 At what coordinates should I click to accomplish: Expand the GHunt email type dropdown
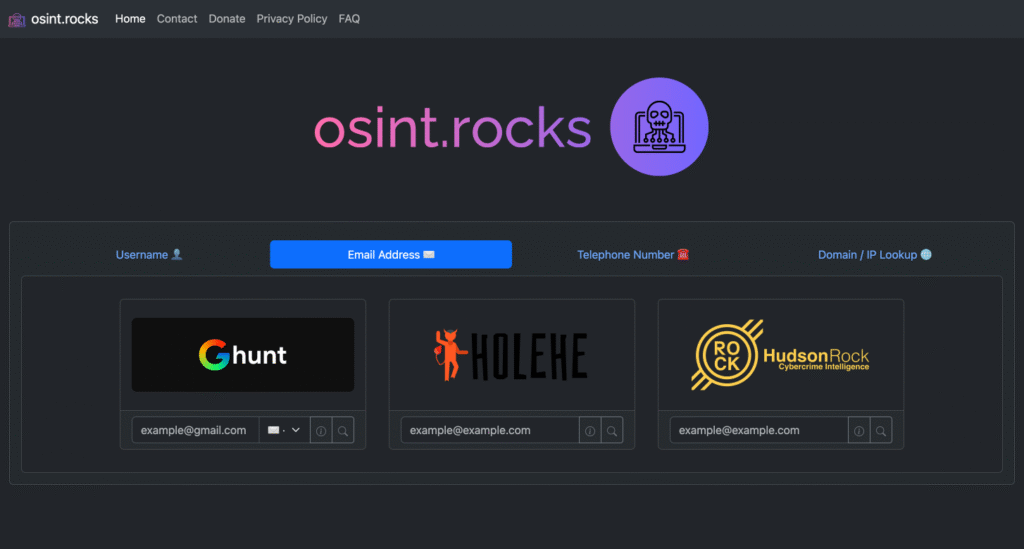coord(284,431)
